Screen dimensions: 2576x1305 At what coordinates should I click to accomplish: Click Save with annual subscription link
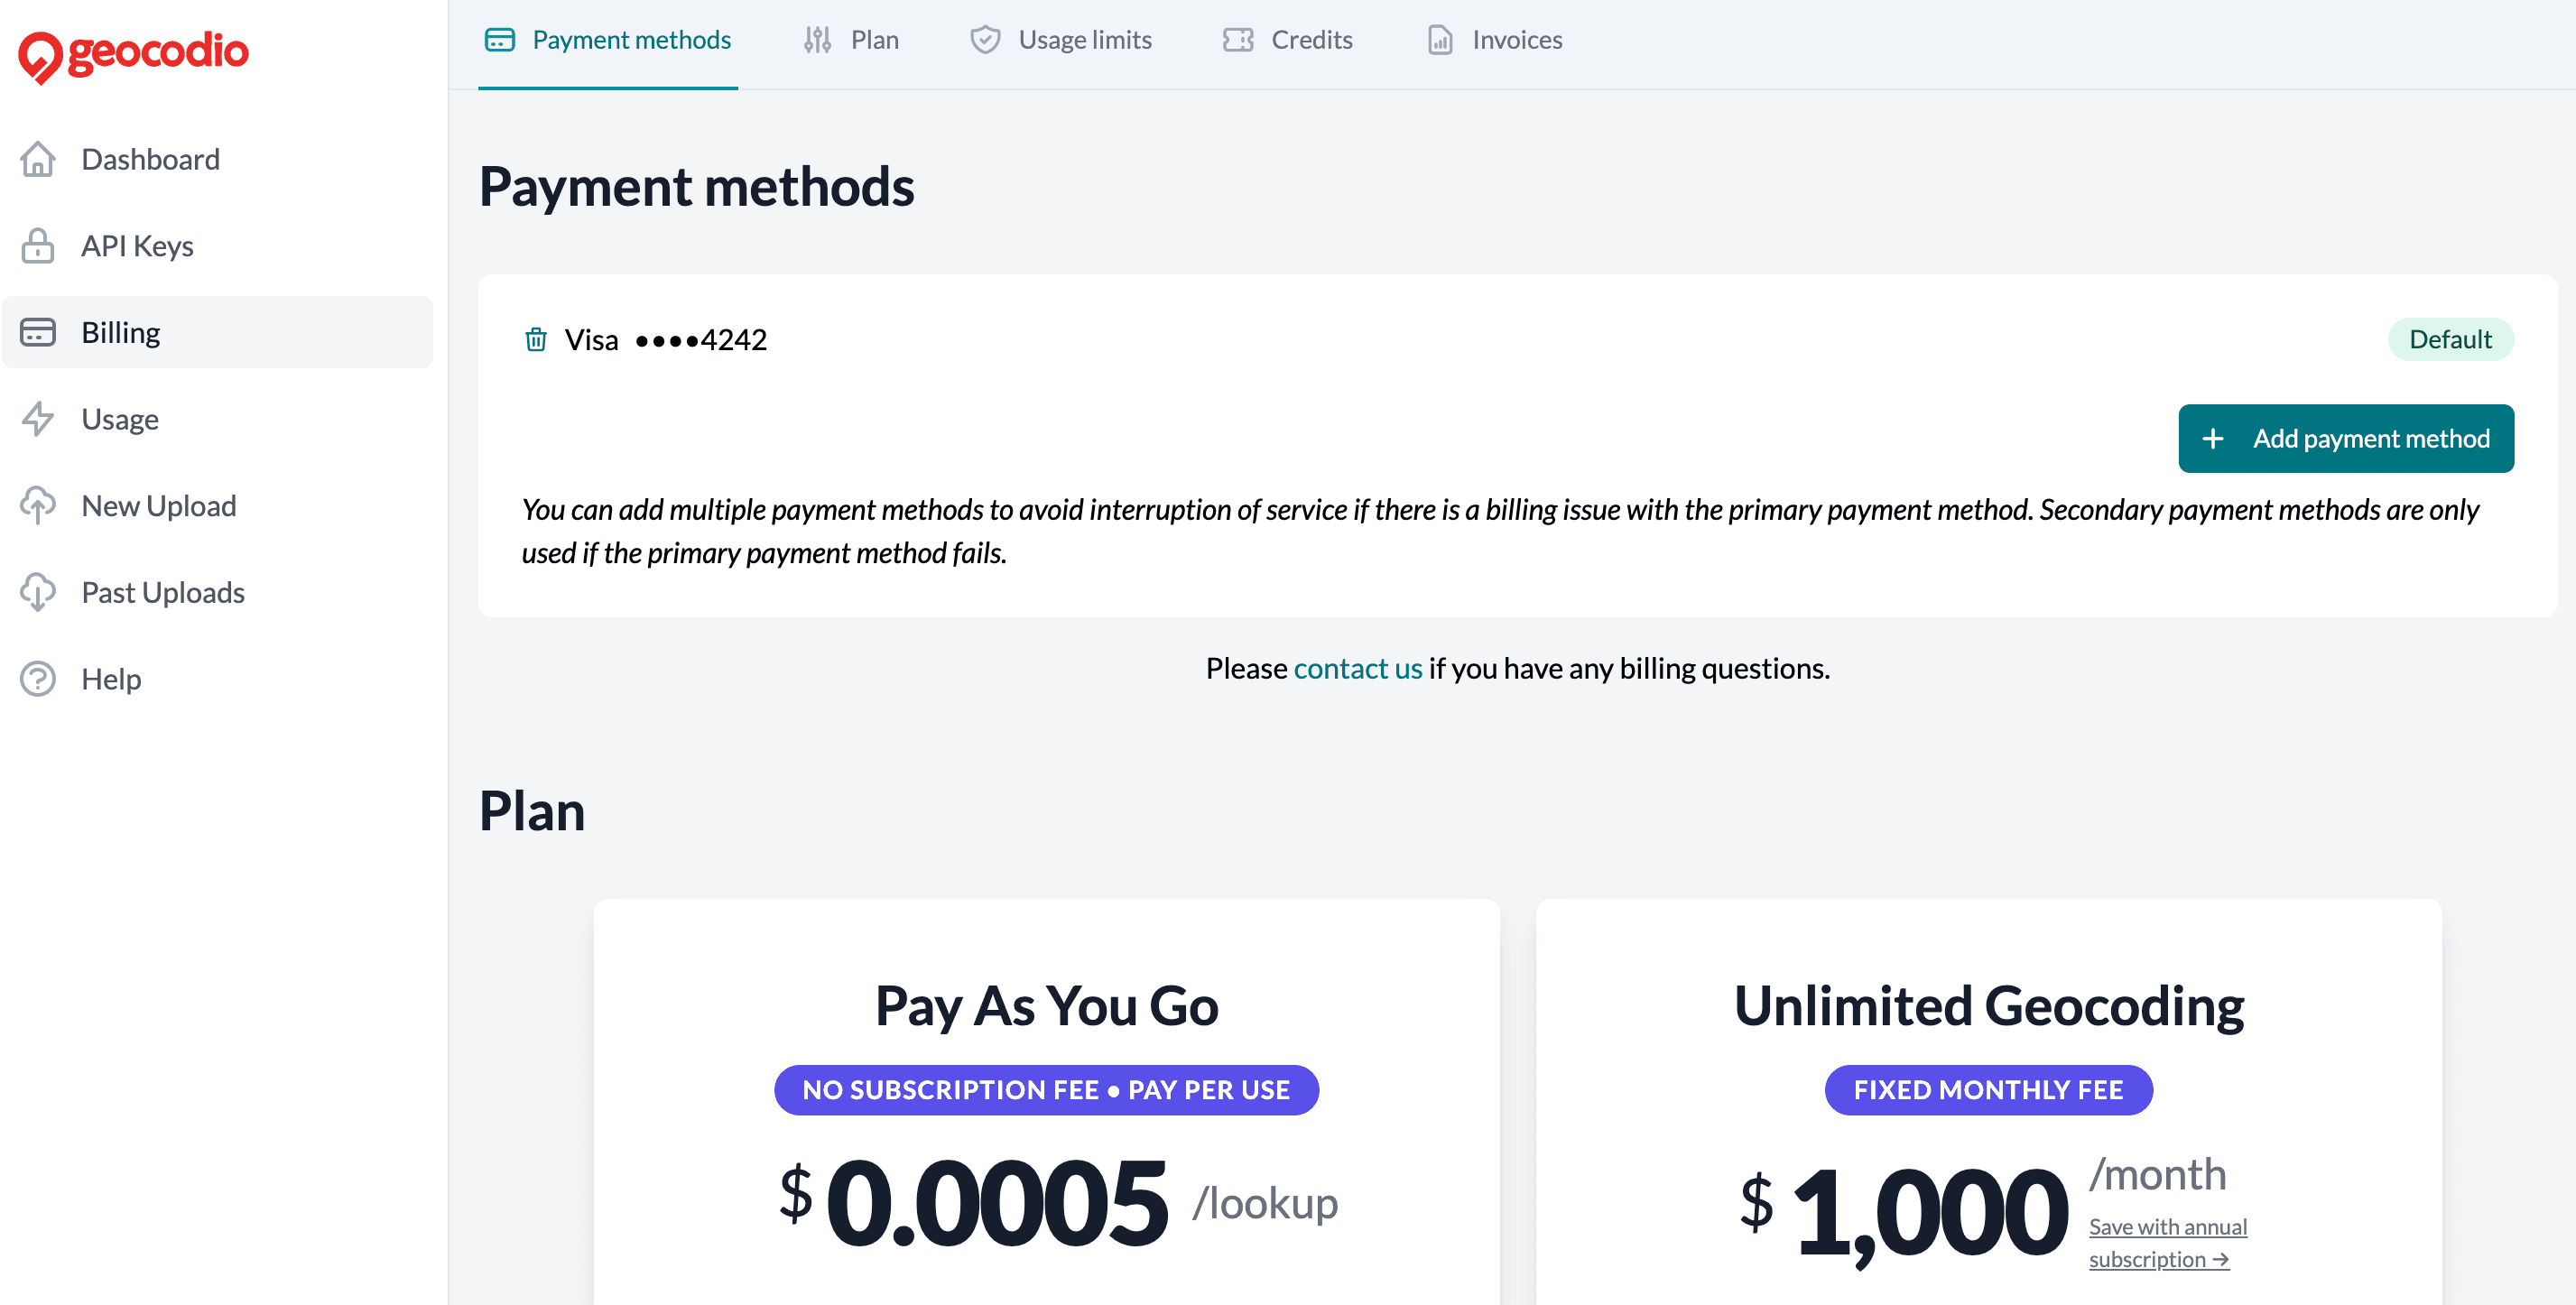point(2167,1242)
